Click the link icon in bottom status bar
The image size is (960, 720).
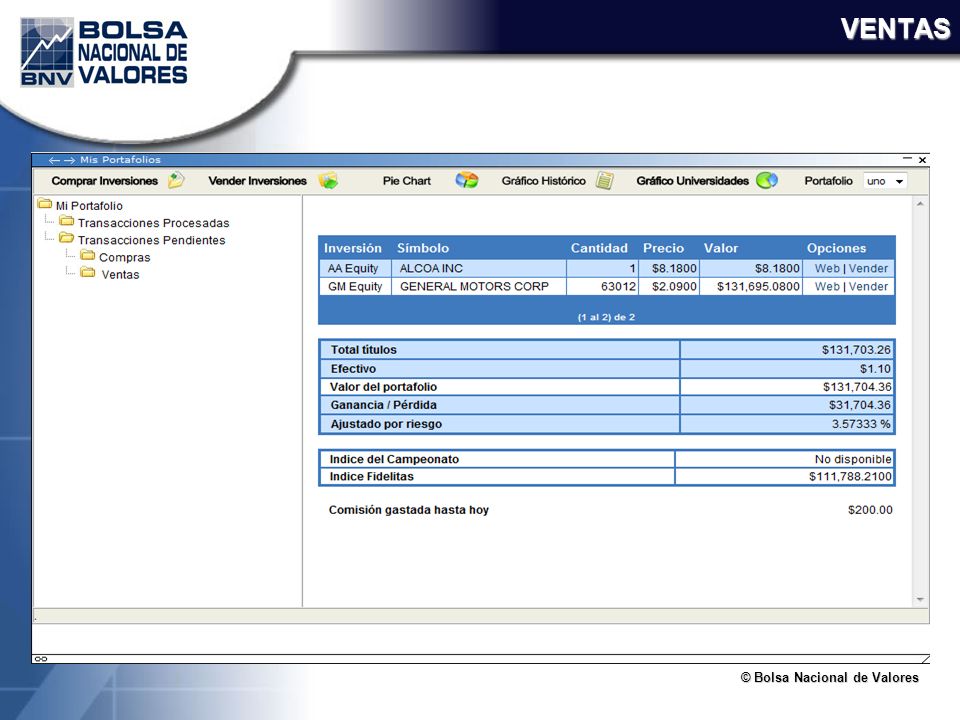coord(41,659)
